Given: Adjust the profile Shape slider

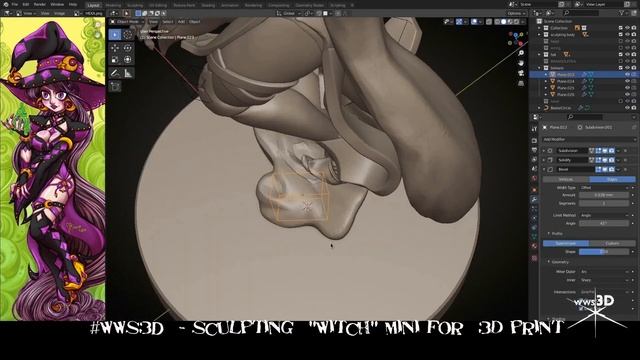Looking at the screenshot, I should point(604,251).
